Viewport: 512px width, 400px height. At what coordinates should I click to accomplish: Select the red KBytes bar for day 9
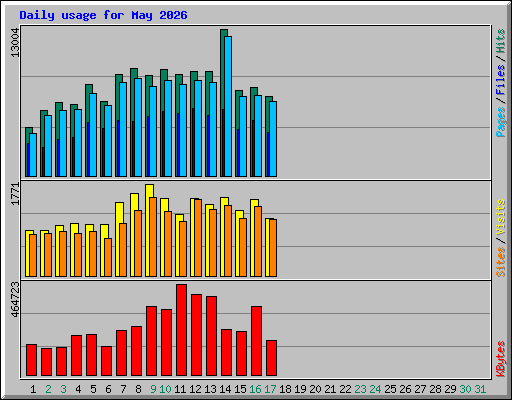click(151, 341)
